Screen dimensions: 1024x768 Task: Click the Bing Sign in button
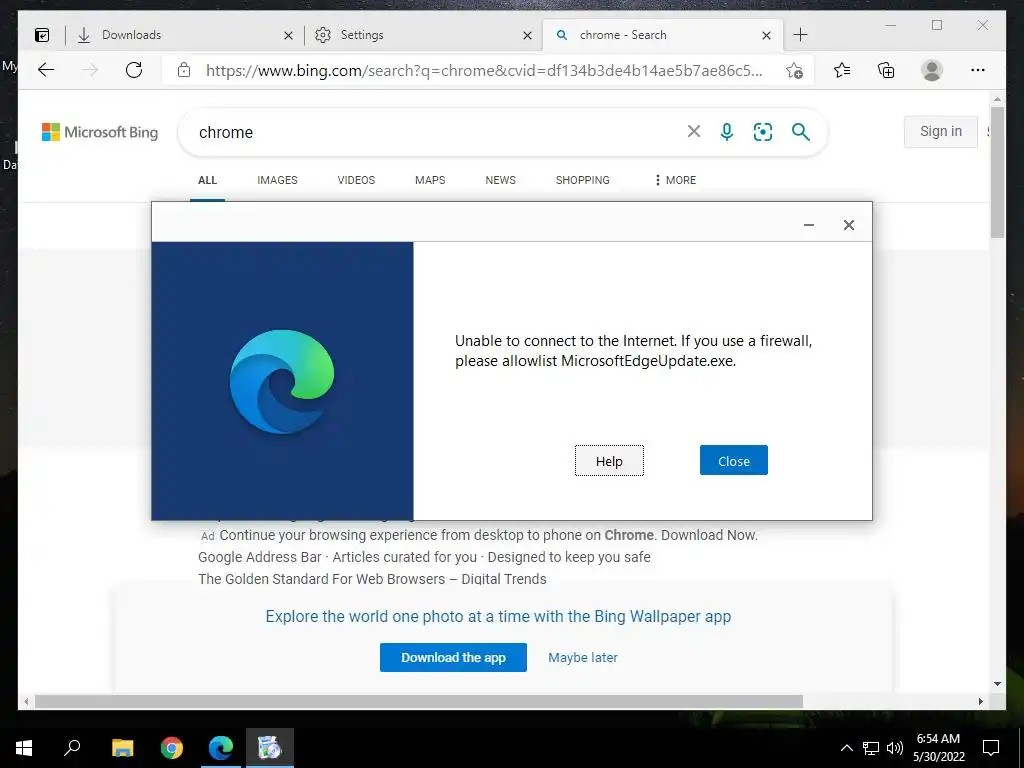(940, 131)
